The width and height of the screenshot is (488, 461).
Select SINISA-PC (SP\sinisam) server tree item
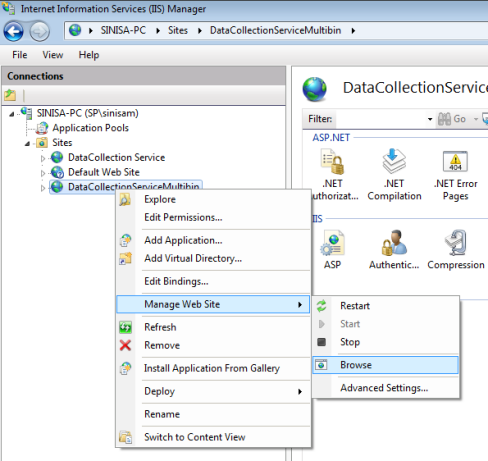tap(87, 113)
